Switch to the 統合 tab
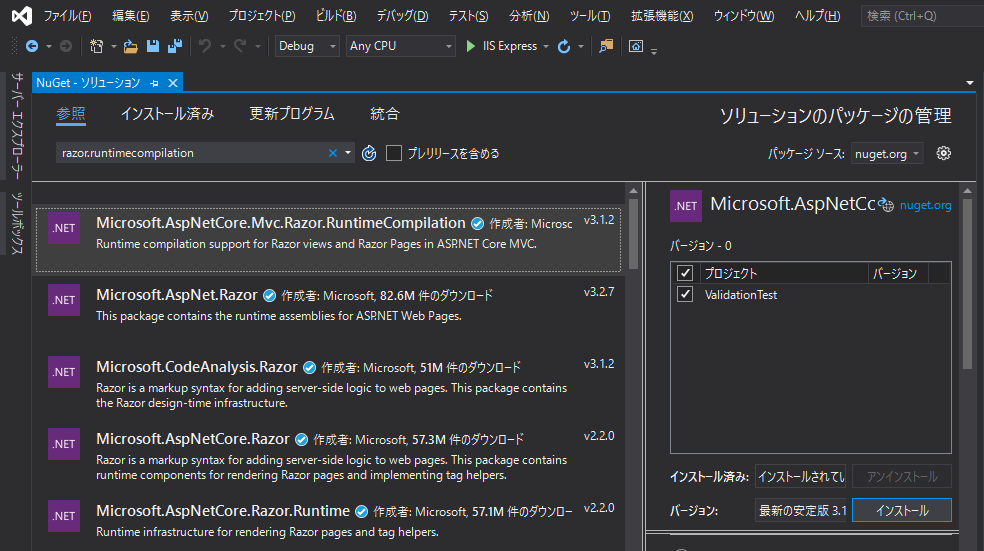 point(385,114)
